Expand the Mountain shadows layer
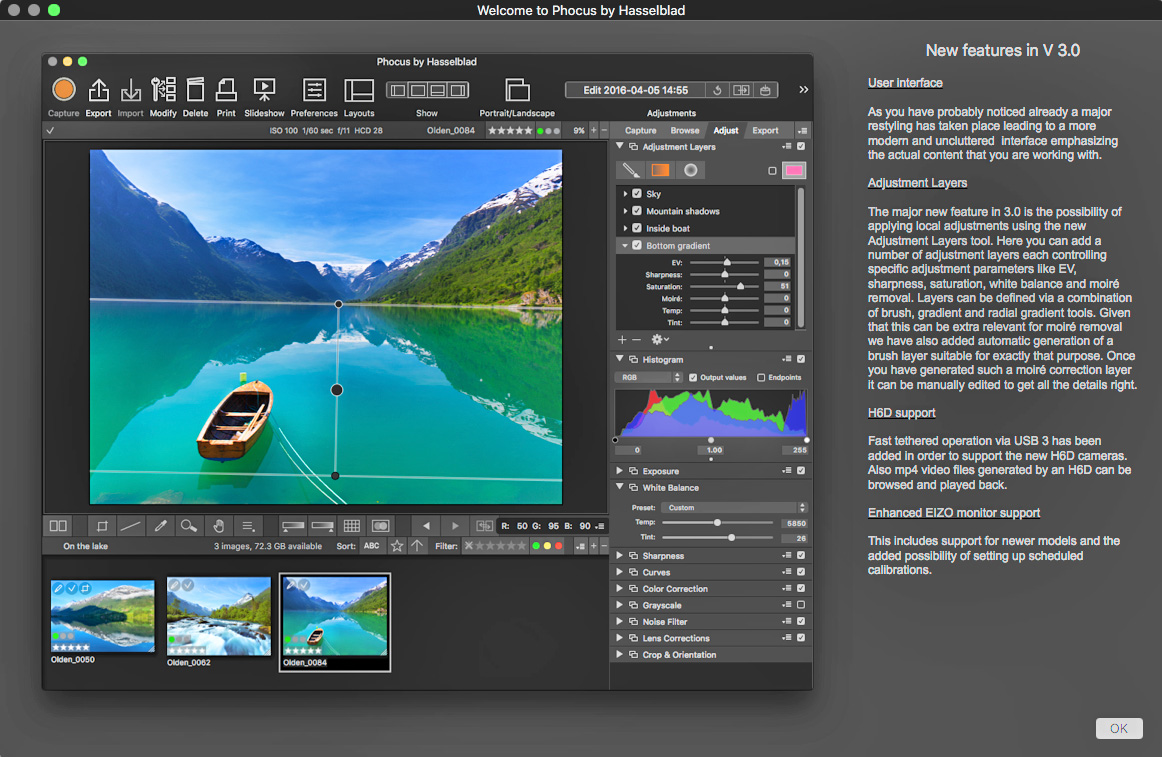The image size is (1162, 757). pyautogui.click(x=625, y=211)
